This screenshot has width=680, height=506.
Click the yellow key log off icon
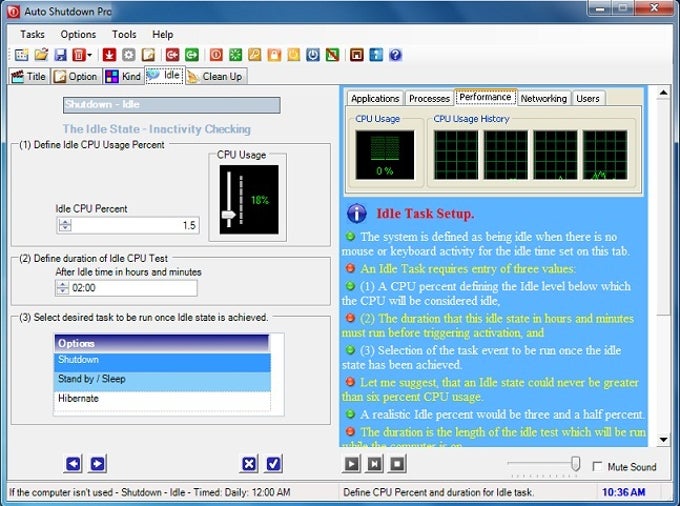[x=255, y=55]
